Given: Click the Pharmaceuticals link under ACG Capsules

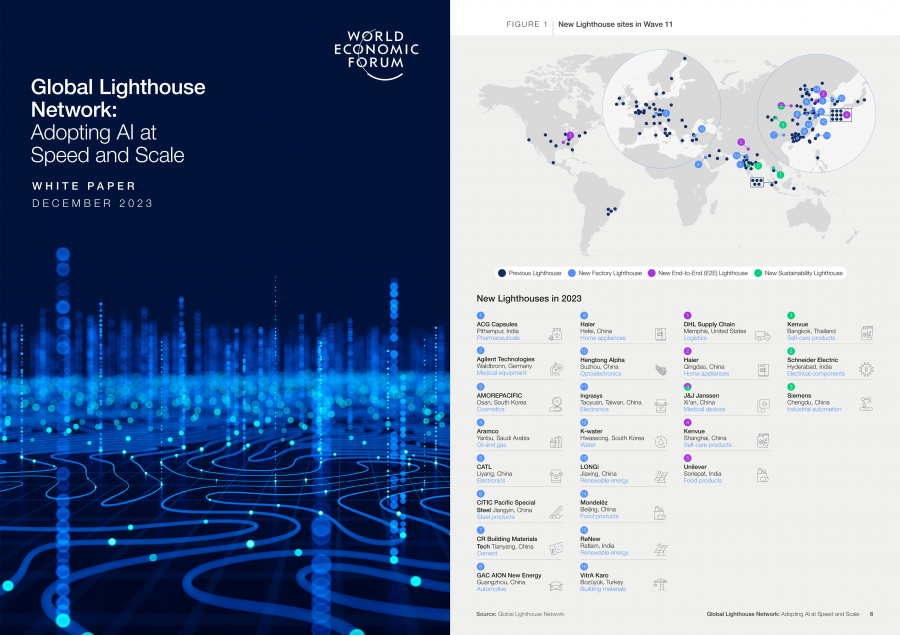Looking at the screenshot, I should pos(499,338).
